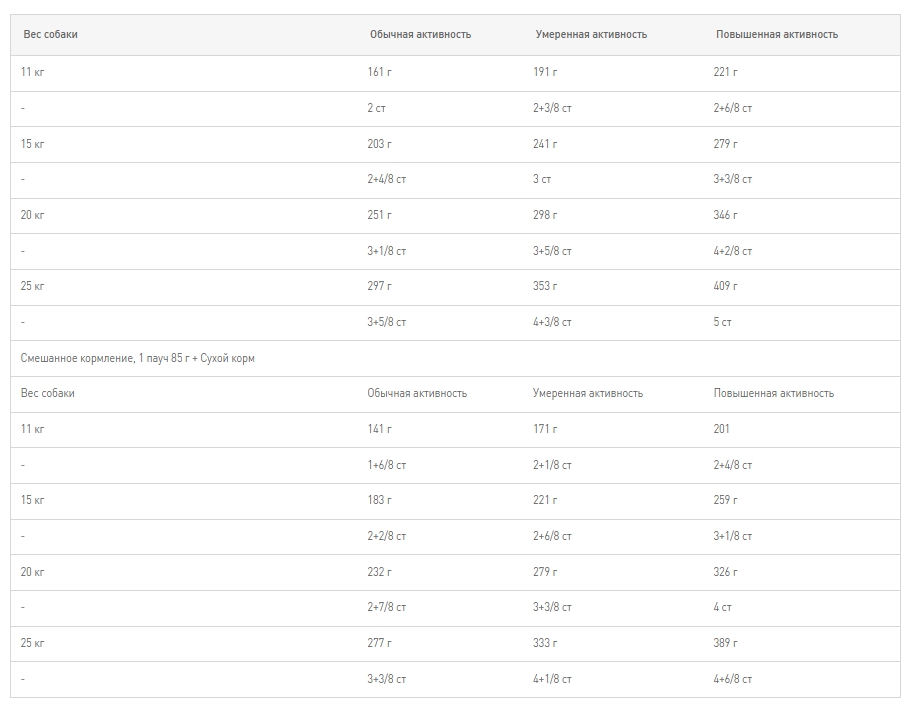Select the '251 г' cell
Screen dimensions: 917x714
379,215
